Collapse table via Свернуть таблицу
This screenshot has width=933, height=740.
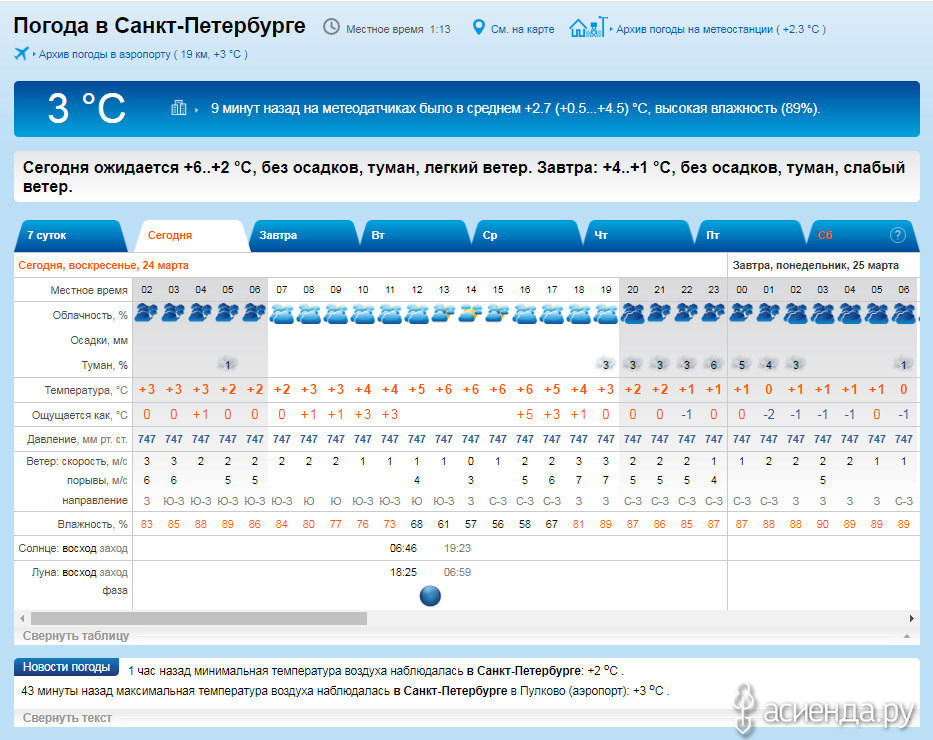click(x=76, y=635)
